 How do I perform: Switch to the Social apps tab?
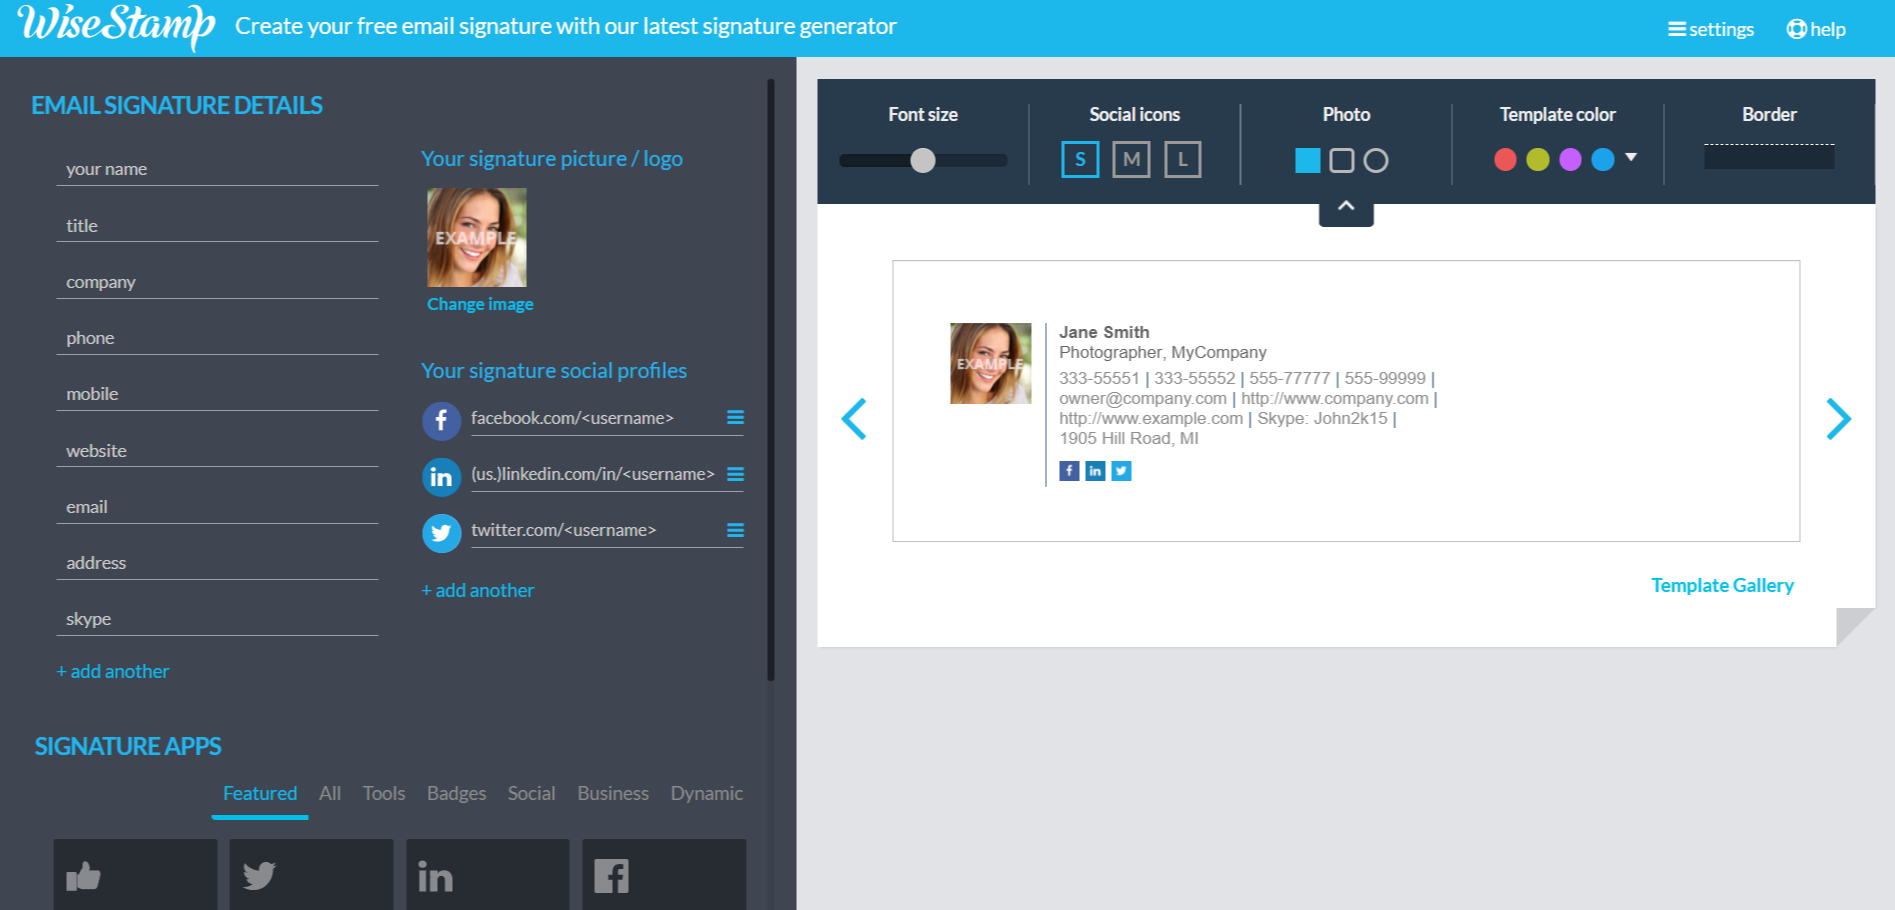(x=531, y=793)
